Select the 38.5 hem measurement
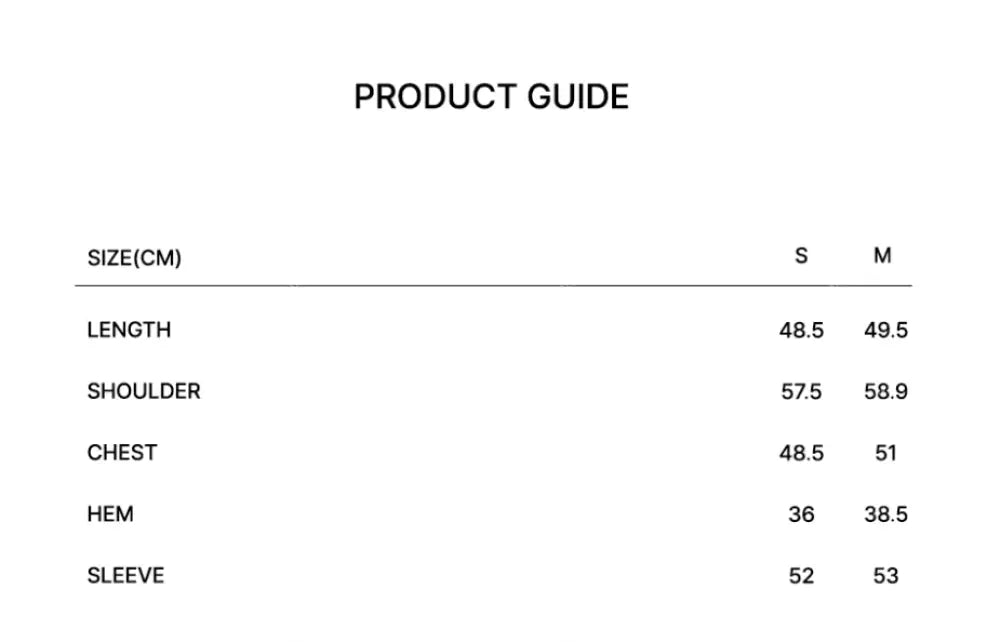The width and height of the screenshot is (1000, 642). point(886,515)
